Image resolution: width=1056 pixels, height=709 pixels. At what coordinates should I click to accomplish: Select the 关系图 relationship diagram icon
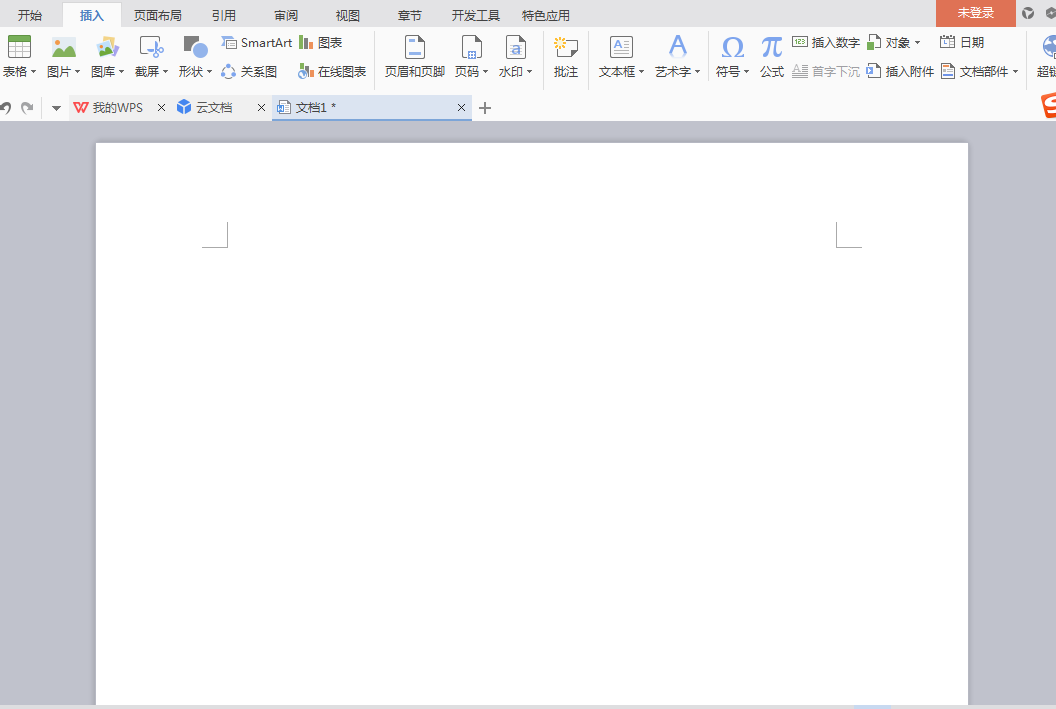tap(229, 72)
